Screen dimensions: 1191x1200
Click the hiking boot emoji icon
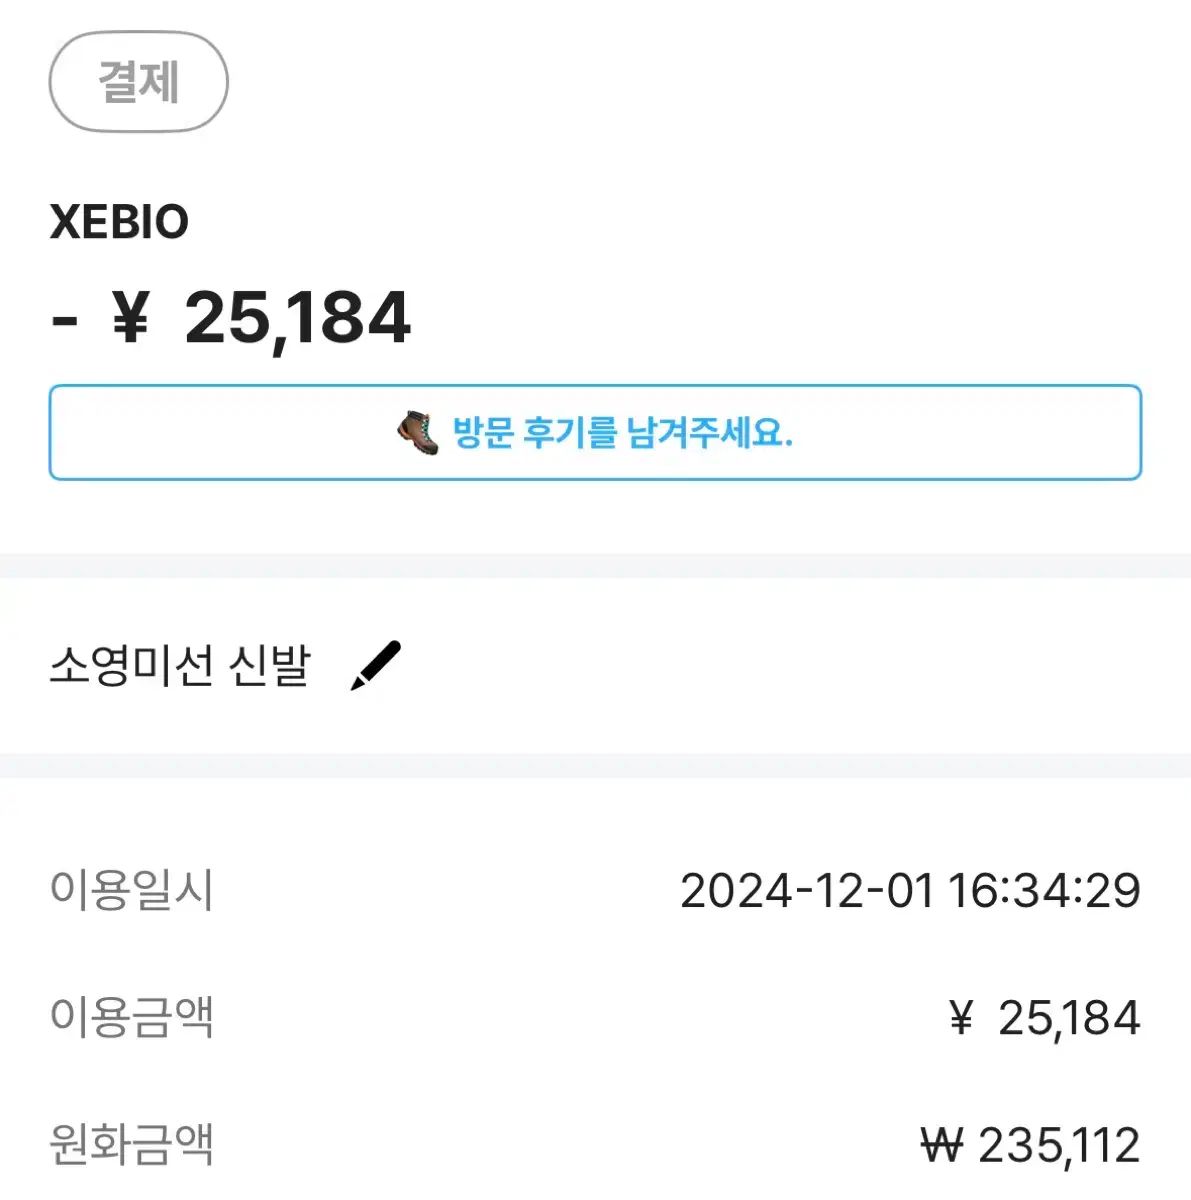[418, 434]
